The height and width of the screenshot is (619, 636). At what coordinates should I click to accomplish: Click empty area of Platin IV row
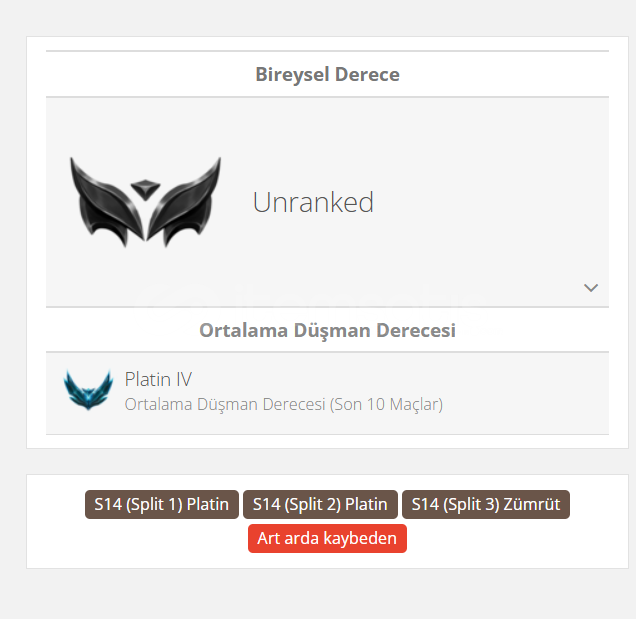pyautogui.click(x=527, y=393)
